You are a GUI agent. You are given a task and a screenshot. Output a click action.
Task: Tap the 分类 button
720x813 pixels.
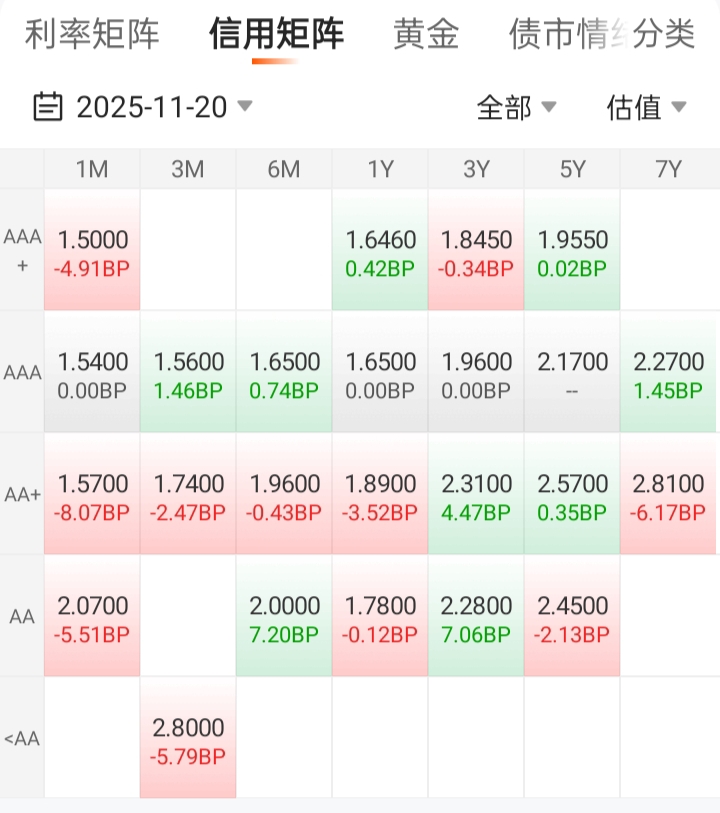coord(664,34)
